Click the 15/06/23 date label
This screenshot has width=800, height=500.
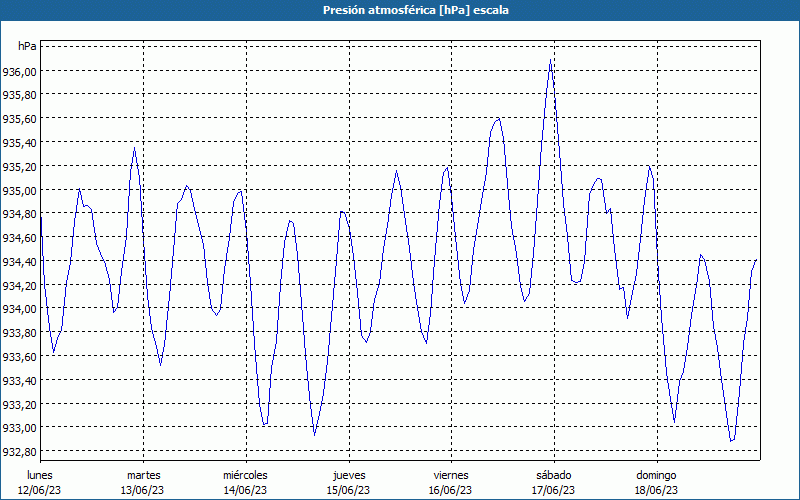[348, 490]
